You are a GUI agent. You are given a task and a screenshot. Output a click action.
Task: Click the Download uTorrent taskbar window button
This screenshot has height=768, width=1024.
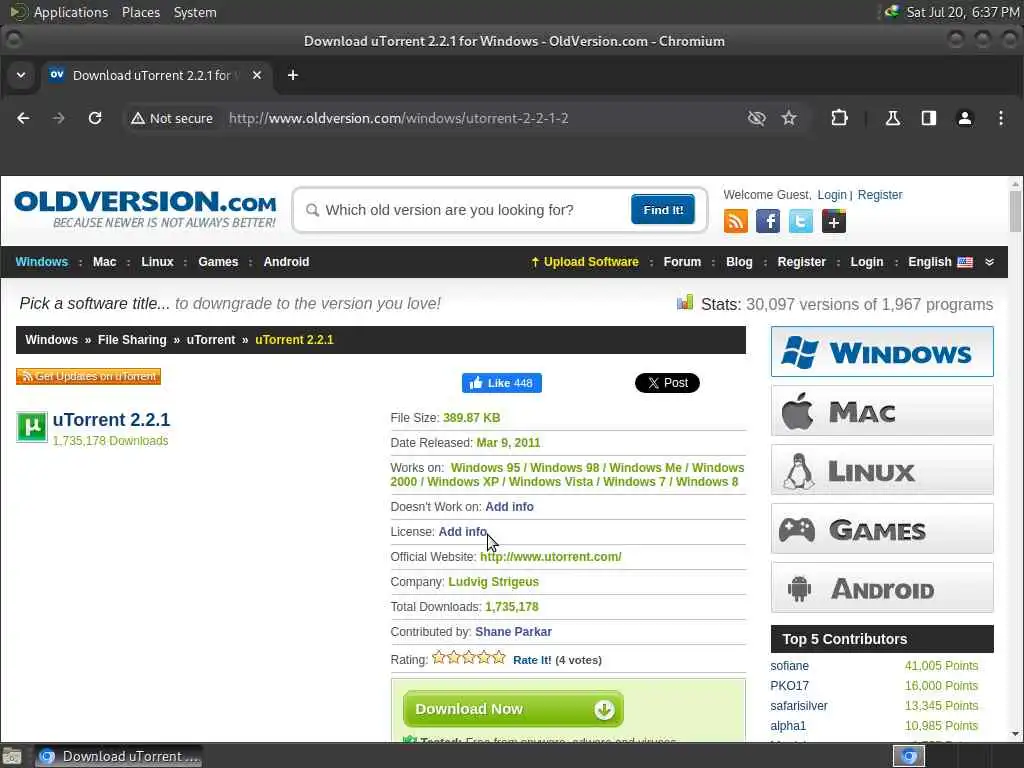tap(118, 756)
